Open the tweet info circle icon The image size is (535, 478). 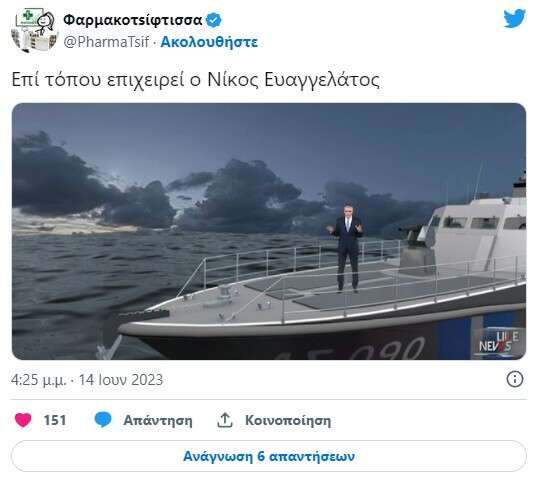515,379
